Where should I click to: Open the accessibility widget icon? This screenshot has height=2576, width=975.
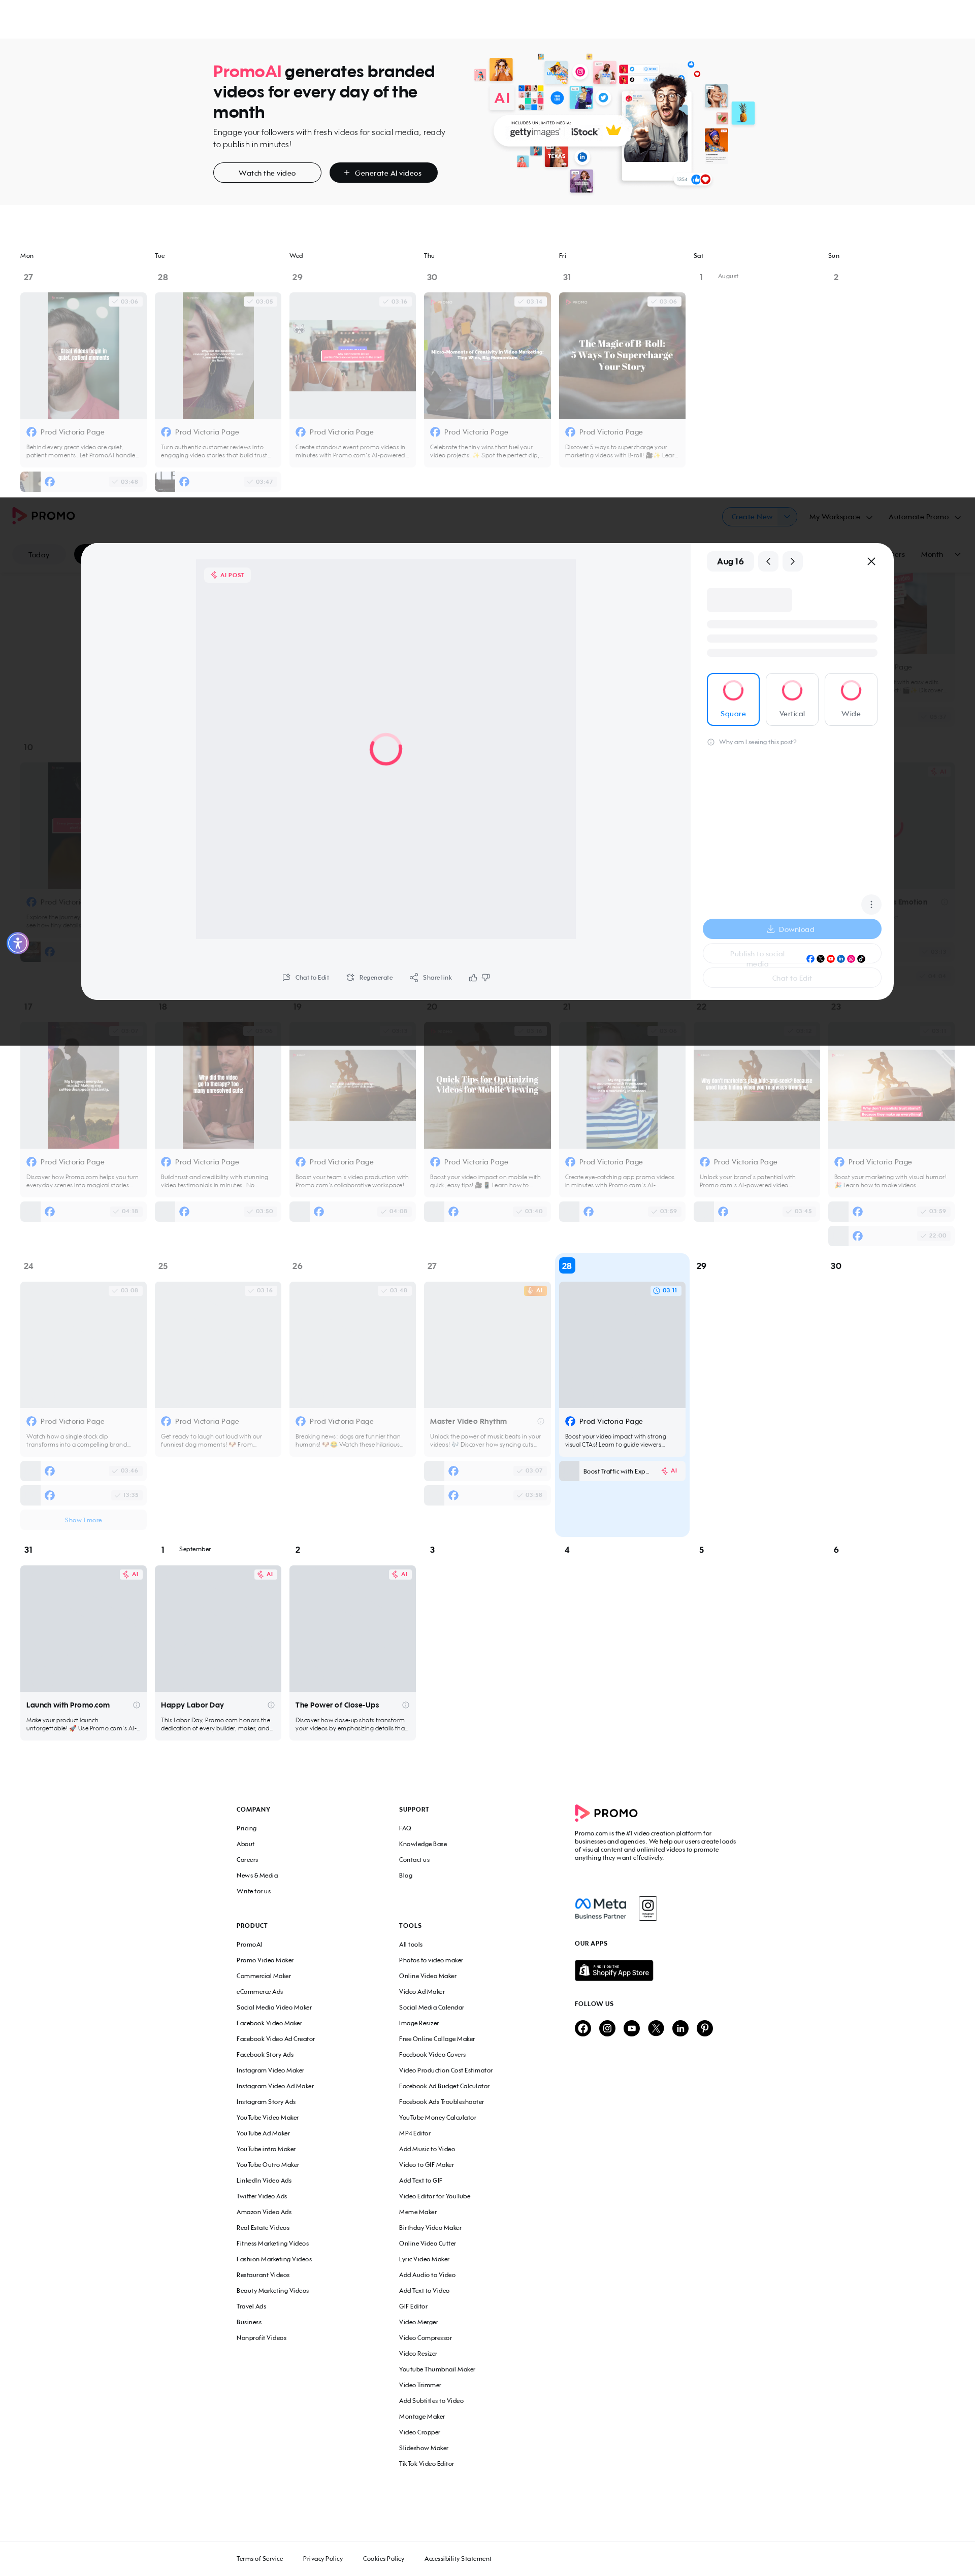tap(18, 943)
